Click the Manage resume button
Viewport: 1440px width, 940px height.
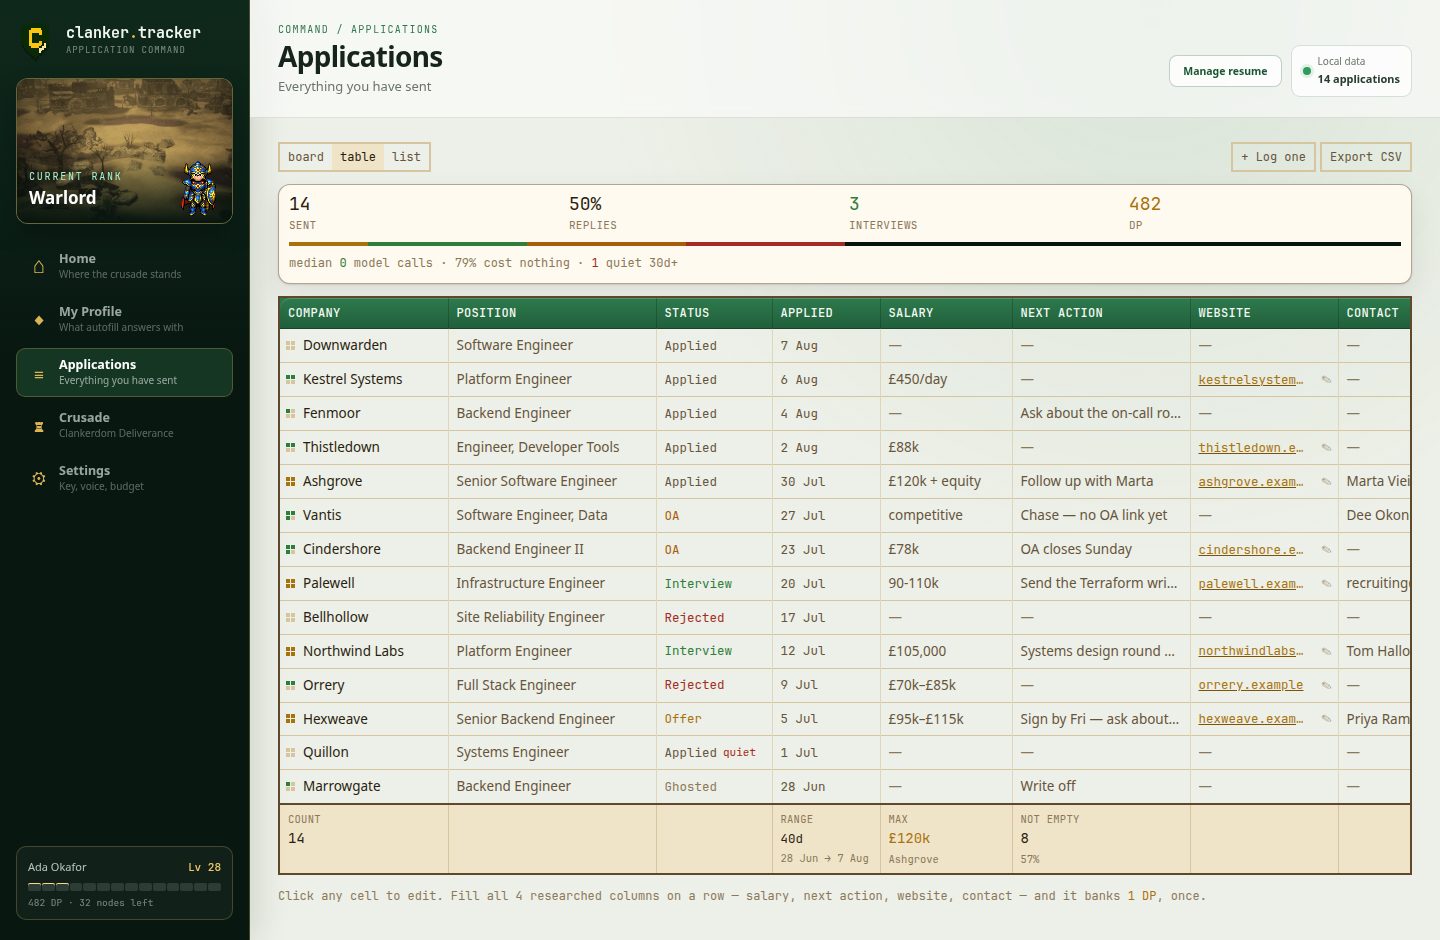[1225, 71]
